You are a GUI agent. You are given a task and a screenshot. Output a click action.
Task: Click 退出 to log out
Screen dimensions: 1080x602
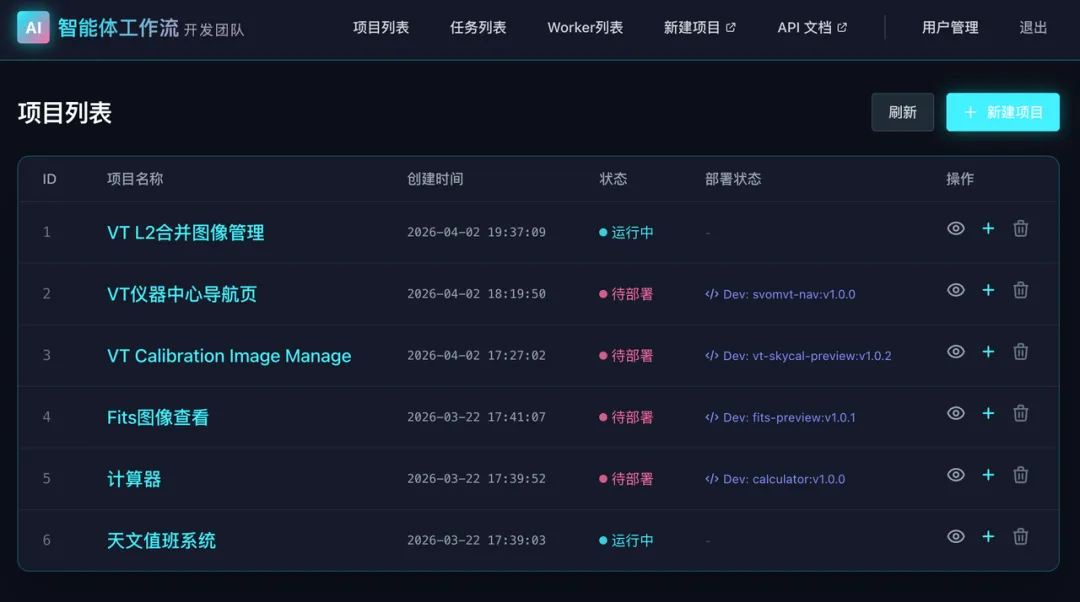pos(1033,28)
